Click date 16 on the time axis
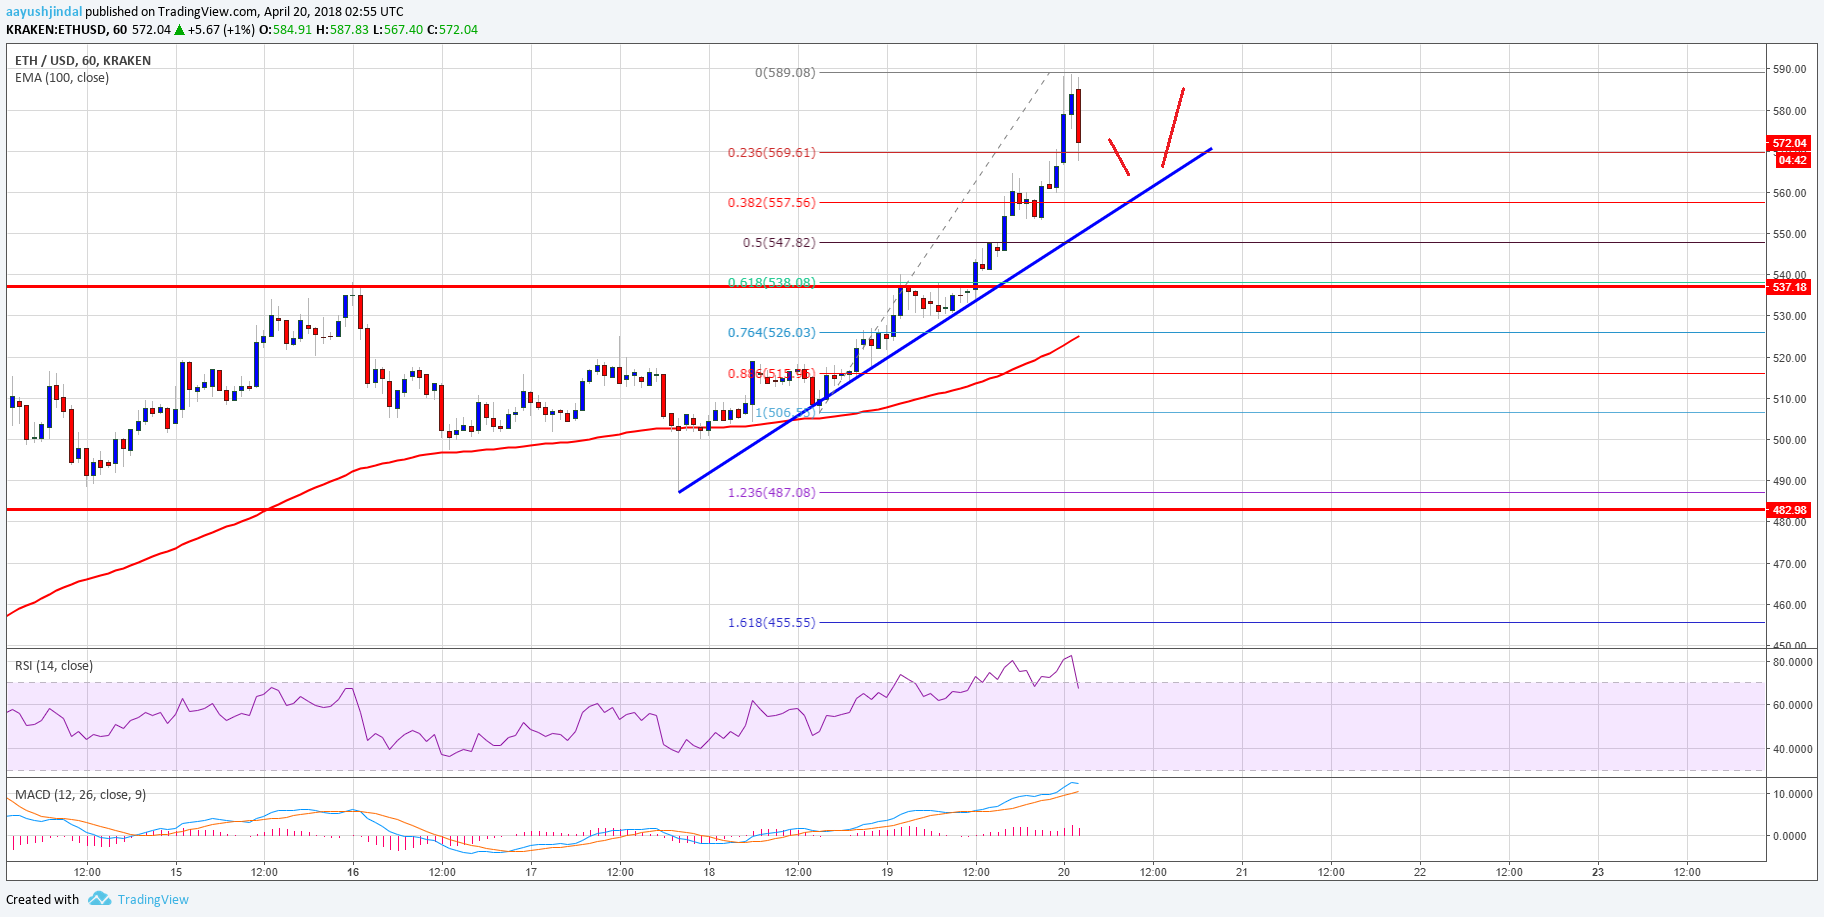1824x917 pixels. [353, 872]
